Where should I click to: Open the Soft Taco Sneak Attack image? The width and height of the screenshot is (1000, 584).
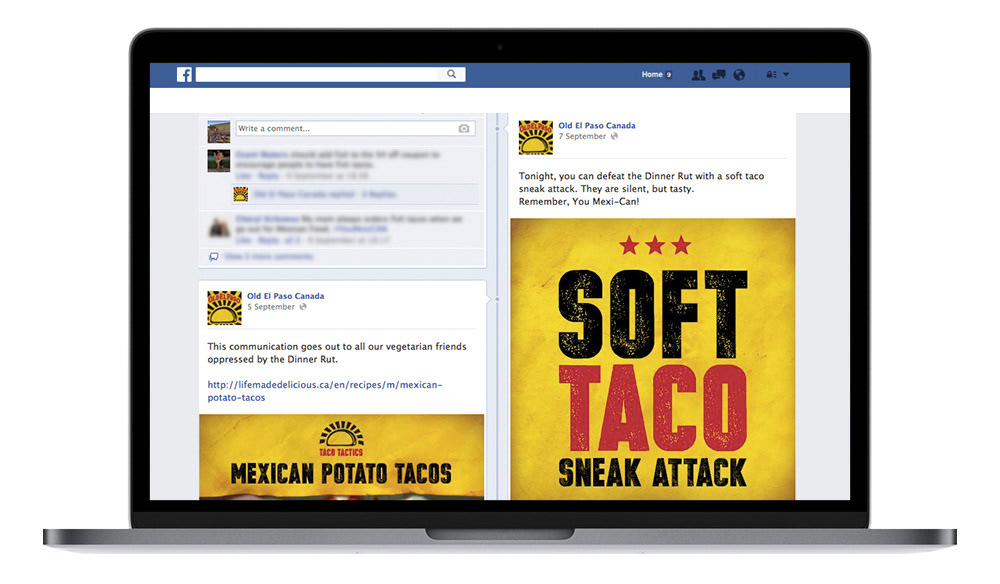pyautogui.click(x=652, y=359)
